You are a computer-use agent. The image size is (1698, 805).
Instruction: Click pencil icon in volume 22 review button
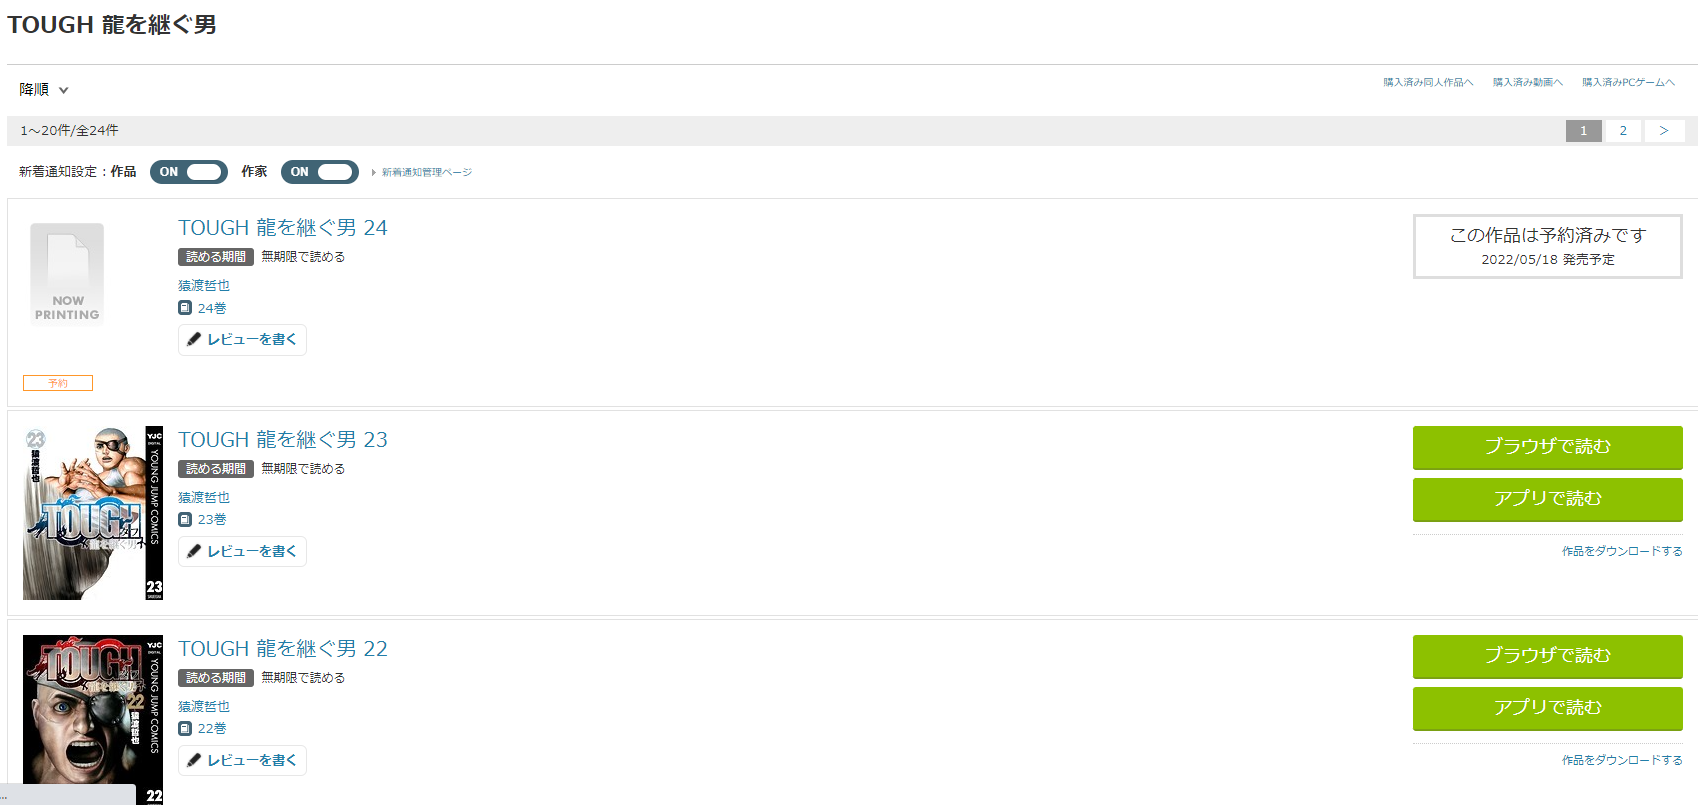click(194, 760)
